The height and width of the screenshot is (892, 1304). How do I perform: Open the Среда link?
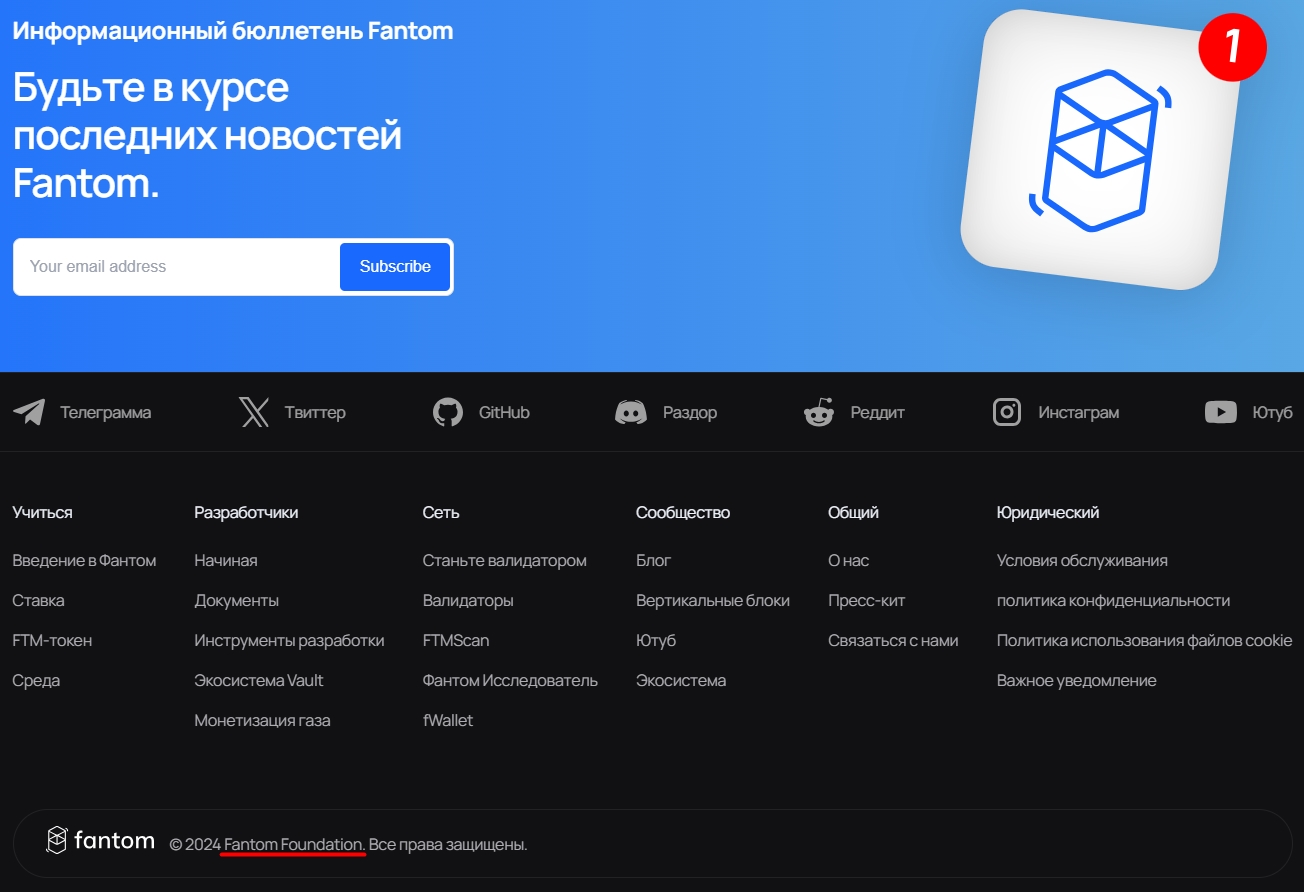click(x=36, y=681)
